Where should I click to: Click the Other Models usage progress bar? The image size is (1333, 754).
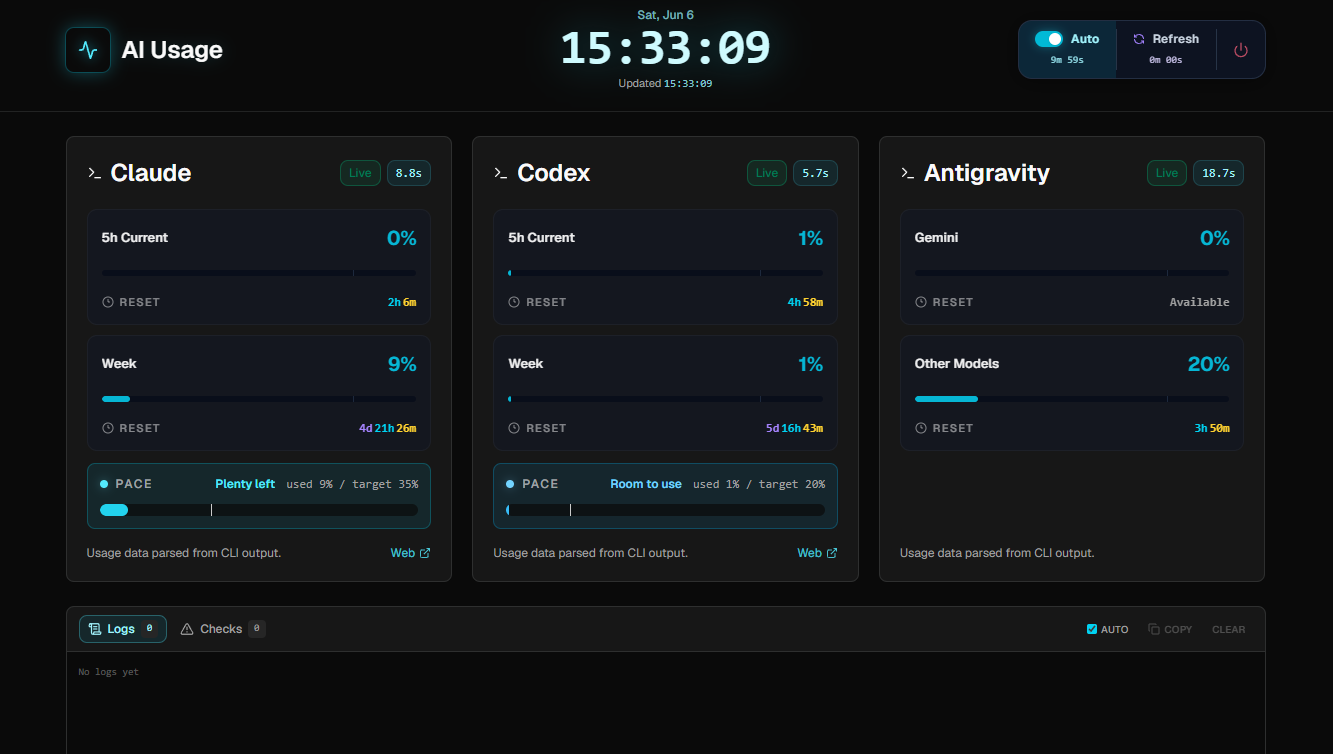click(1072, 399)
